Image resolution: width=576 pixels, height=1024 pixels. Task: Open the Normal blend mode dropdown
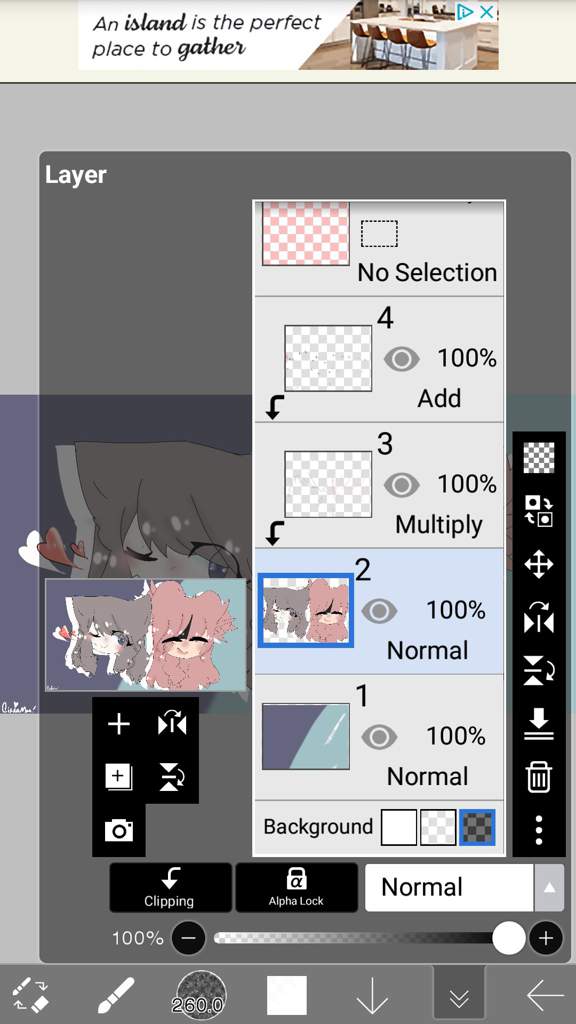click(x=449, y=888)
